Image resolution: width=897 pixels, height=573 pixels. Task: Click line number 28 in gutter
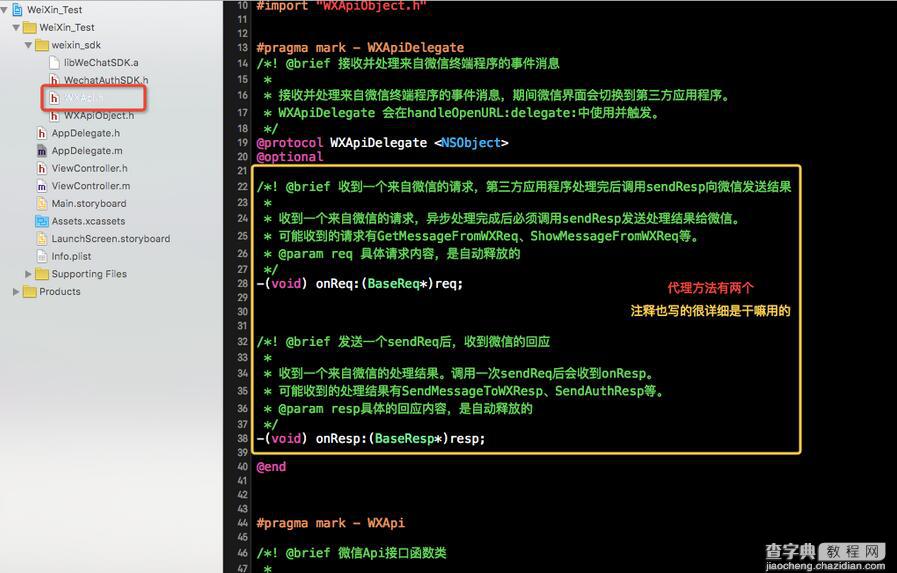pyautogui.click(x=243, y=284)
